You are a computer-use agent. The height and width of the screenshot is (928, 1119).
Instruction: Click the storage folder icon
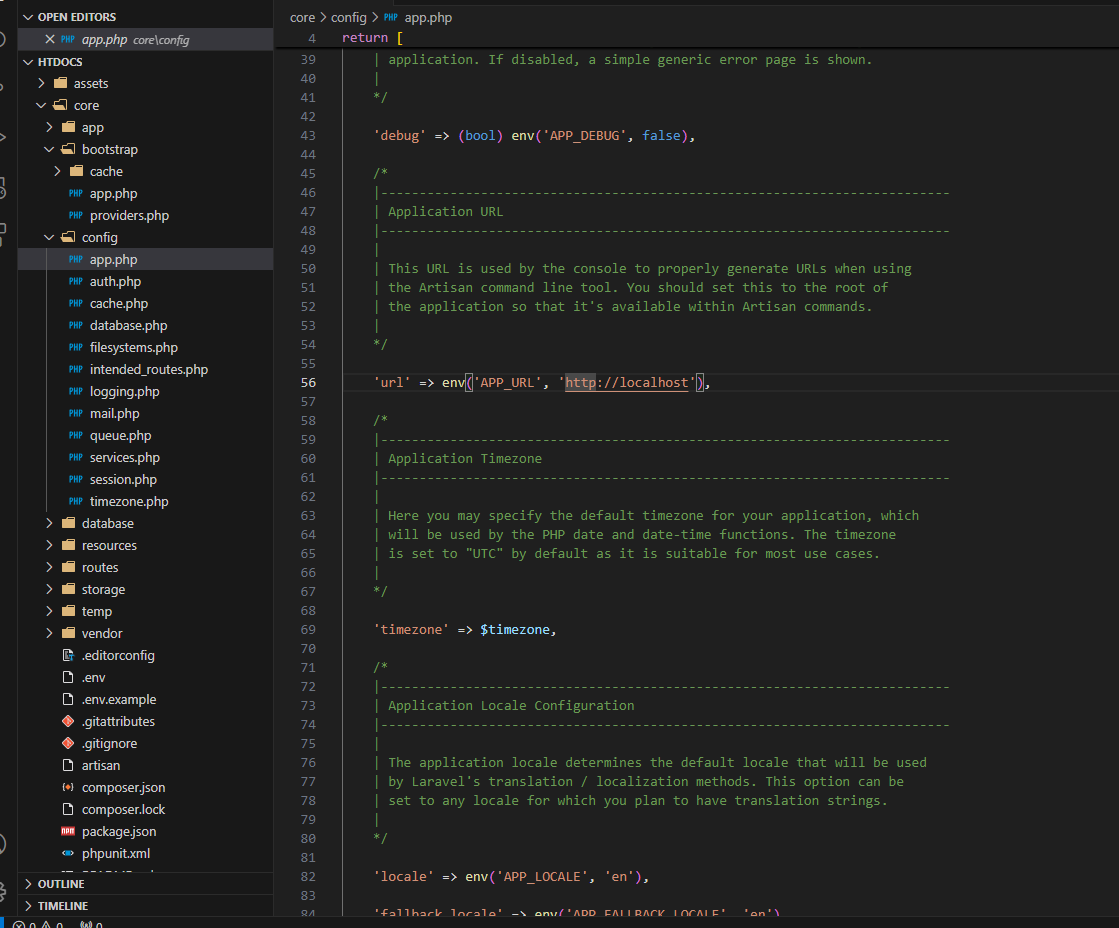click(x=69, y=590)
